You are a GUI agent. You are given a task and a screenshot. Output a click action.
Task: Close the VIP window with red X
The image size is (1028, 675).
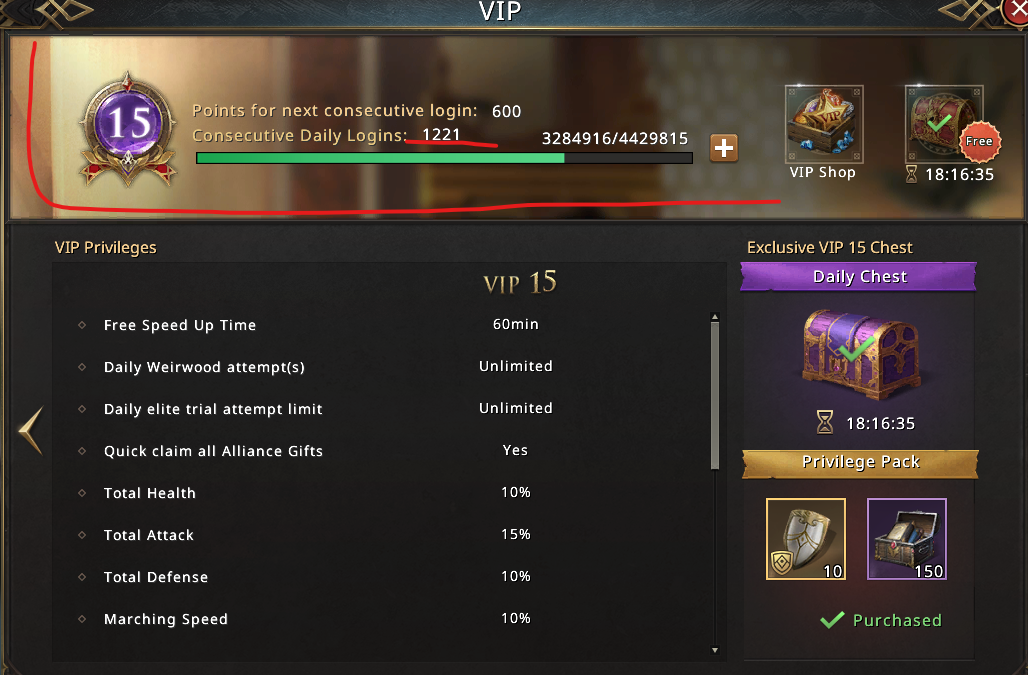1016,10
